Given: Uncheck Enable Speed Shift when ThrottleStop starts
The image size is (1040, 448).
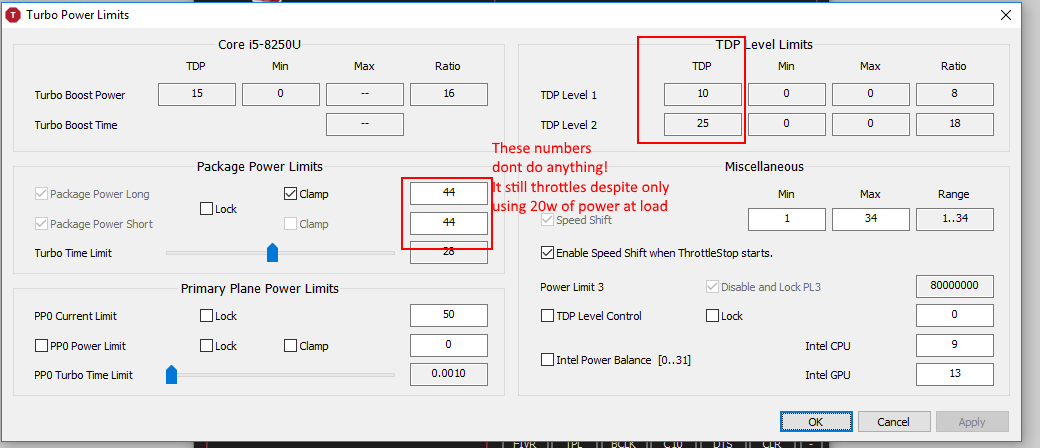Looking at the screenshot, I should pyautogui.click(x=547, y=253).
